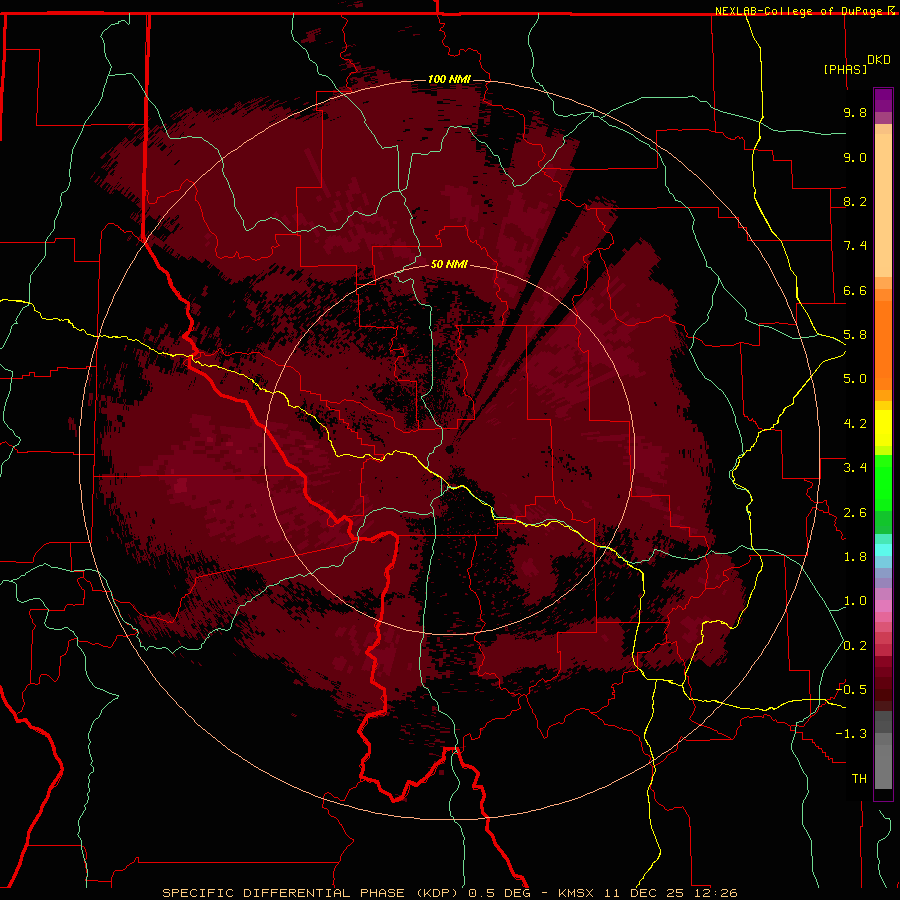The width and height of the screenshot is (900, 900).
Task: Click the 9.0 value on the color scale
Action: point(855,157)
